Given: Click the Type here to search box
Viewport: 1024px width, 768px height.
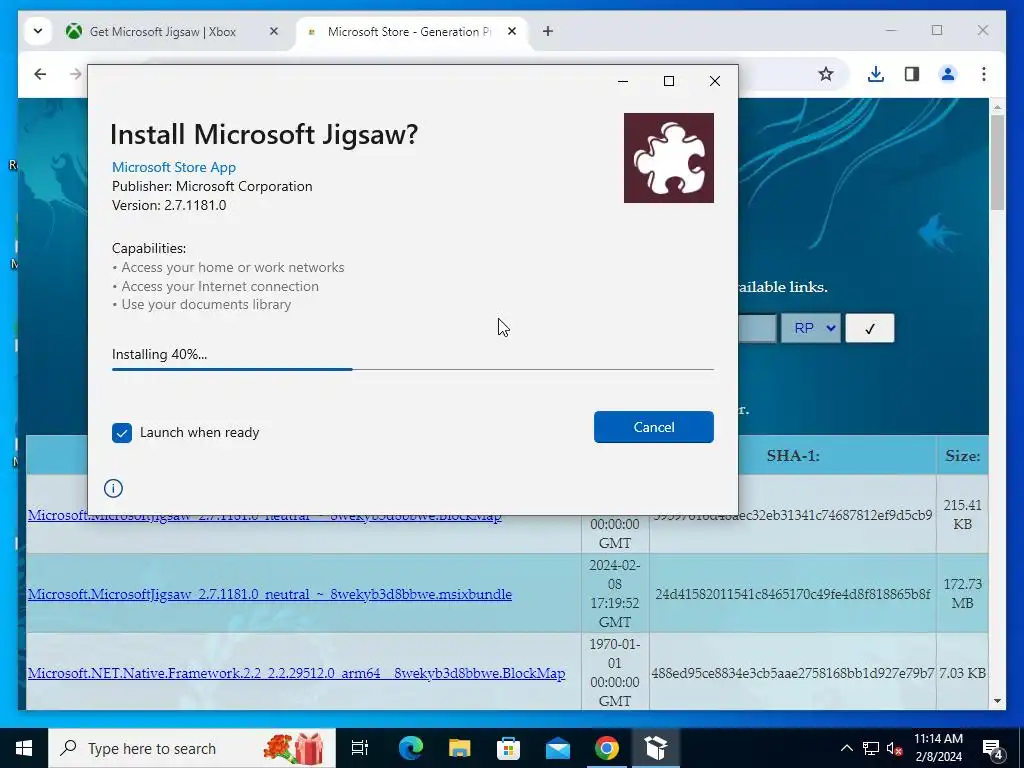Looking at the screenshot, I should (192, 748).
